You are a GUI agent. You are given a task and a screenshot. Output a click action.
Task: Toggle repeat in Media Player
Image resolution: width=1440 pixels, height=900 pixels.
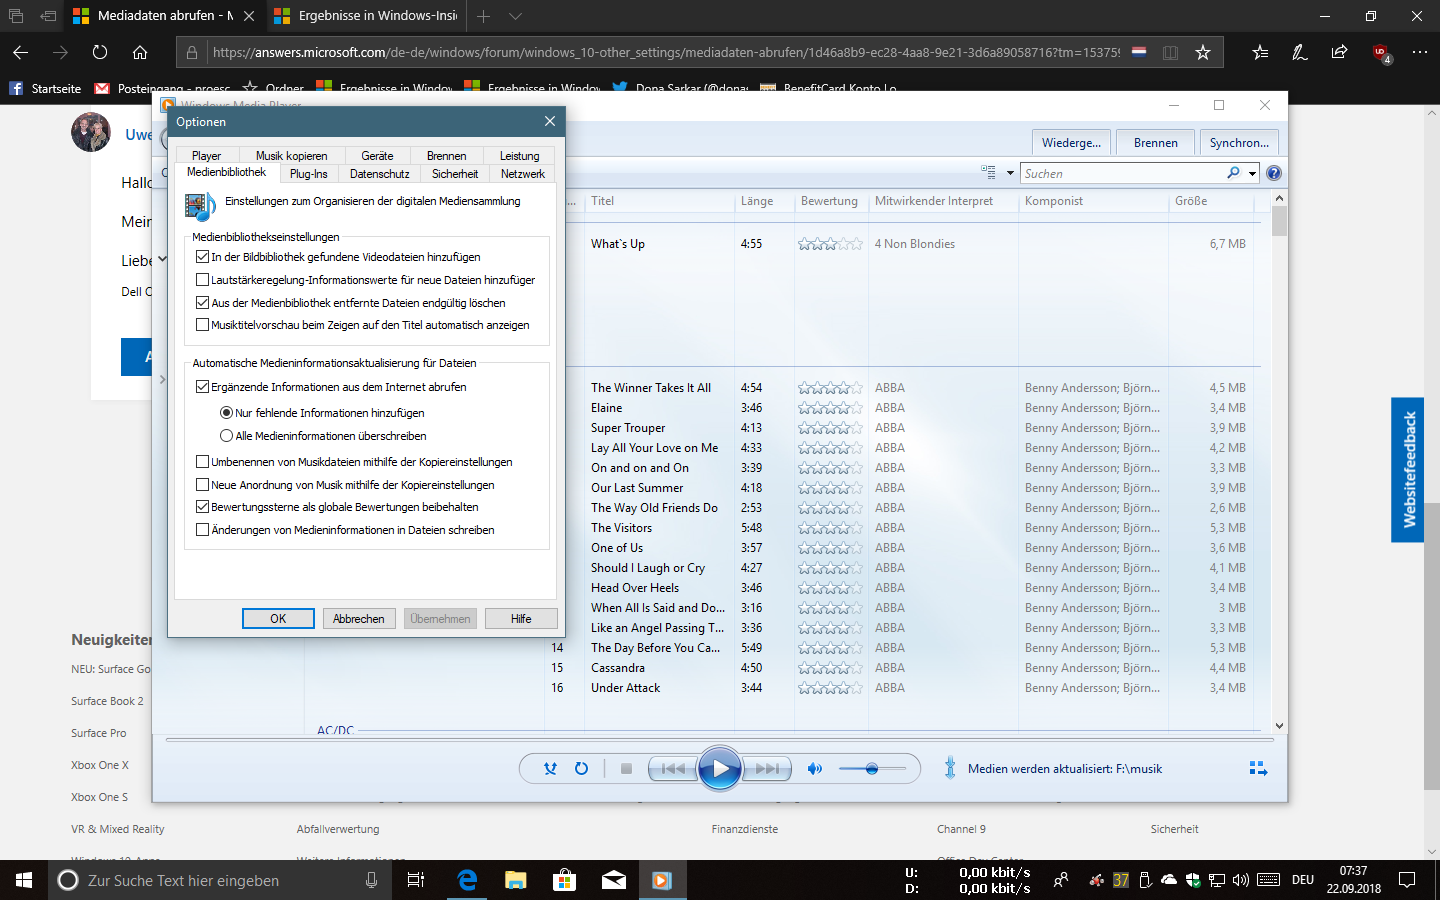[581, 769]
